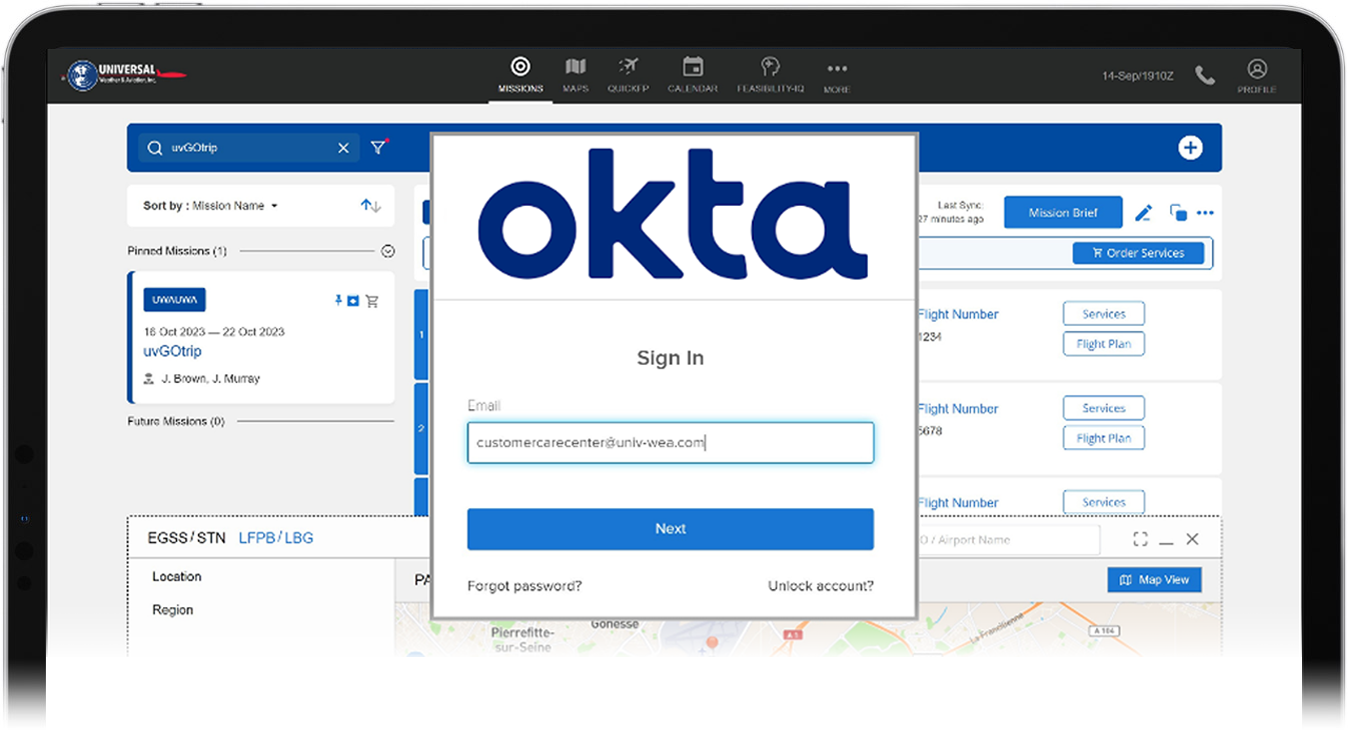Screen dimensions: 1348x734
Task: Unpin the uvGOtrip mission pin icon
Action: click(x=338, y=300)
